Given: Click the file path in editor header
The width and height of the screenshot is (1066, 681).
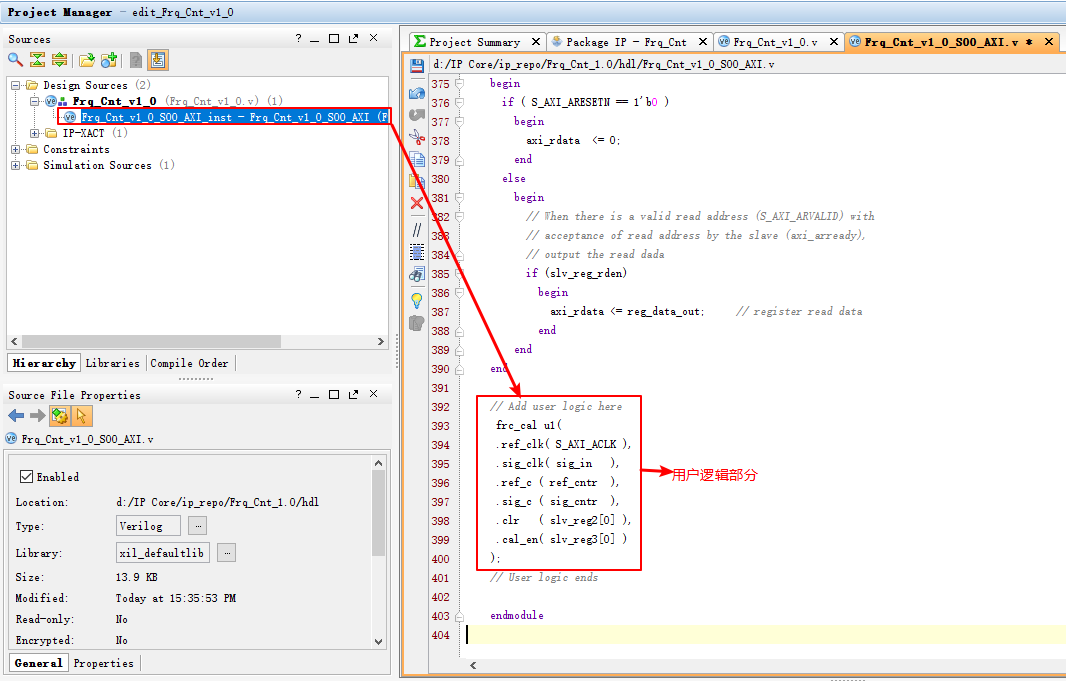Looking at the screenshot, I should [604, 65].
